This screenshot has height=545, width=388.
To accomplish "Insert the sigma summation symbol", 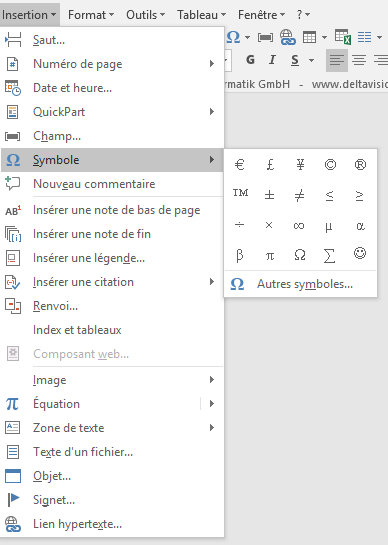I will (329, 256).
